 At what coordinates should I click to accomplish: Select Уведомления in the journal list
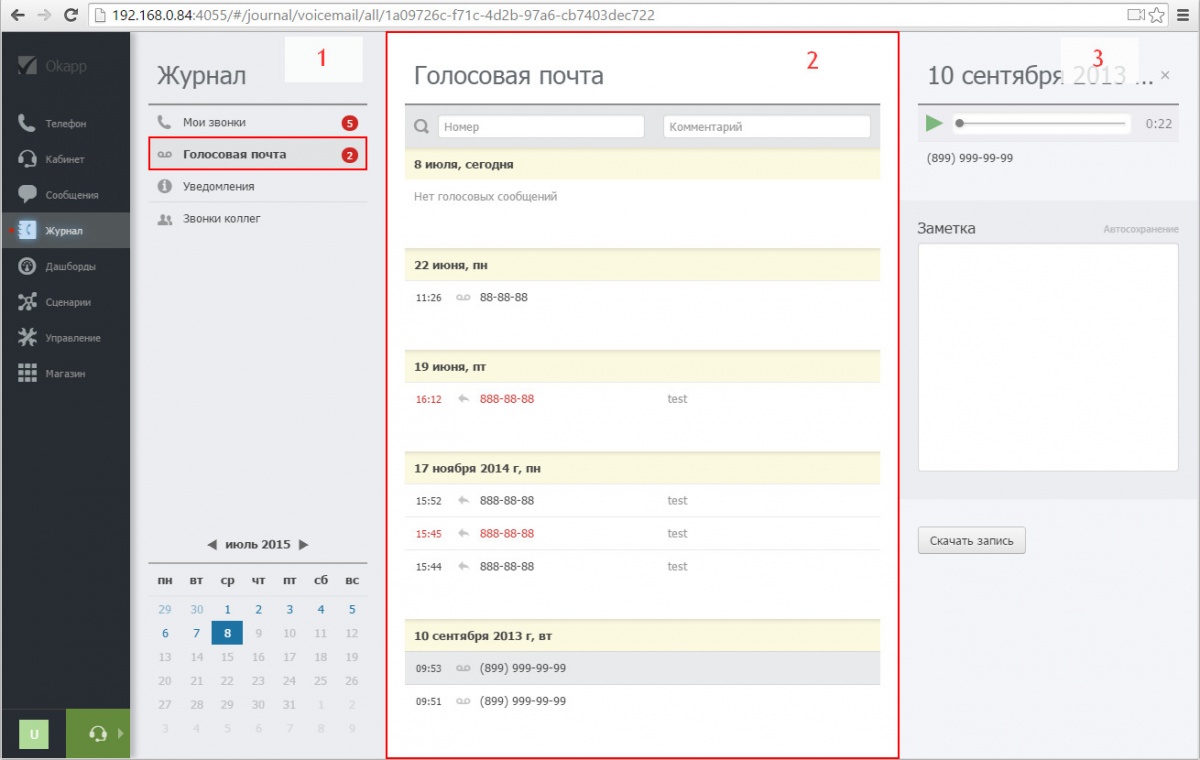click(x=218, y=186)
